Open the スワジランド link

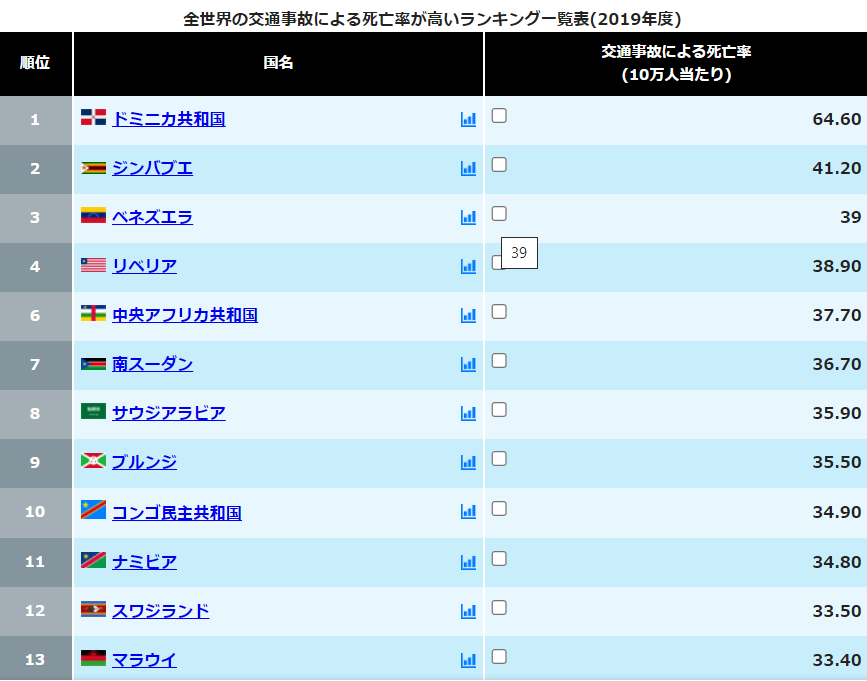pyautogui.click(x=160, y=611)
